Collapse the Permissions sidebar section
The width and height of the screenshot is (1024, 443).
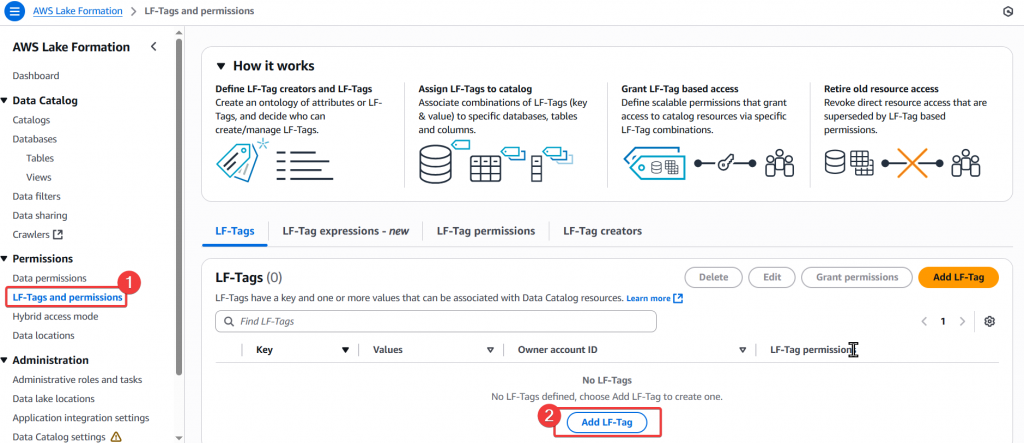[x=4, y=258]
